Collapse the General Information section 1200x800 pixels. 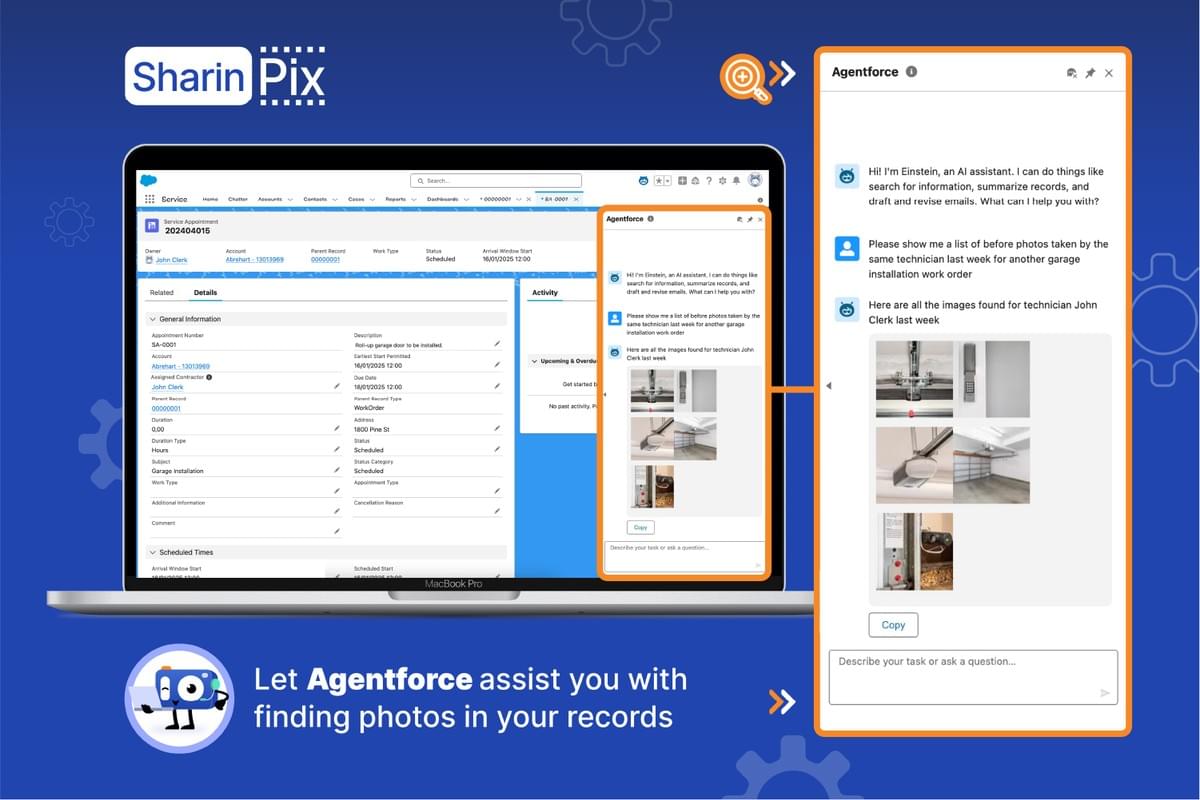(153, 319)
